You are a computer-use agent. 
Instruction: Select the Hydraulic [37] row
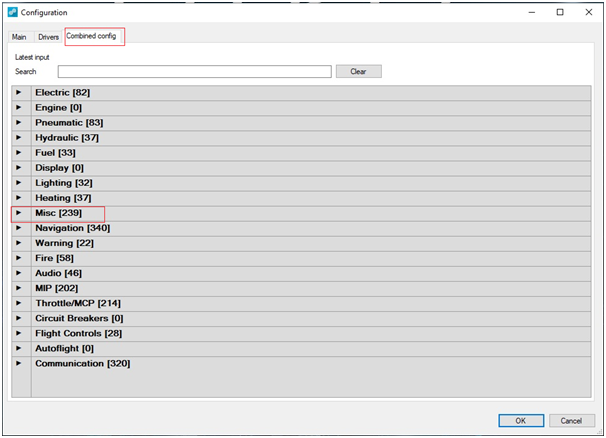click(x=311, y=138)
